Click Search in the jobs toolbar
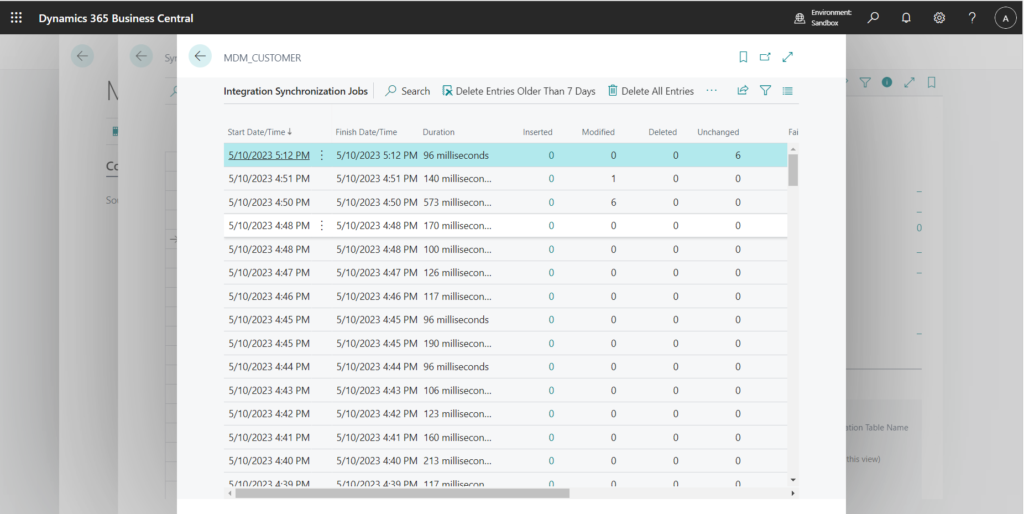This screenshot has height=514, width=1024. tap(408, 91)
